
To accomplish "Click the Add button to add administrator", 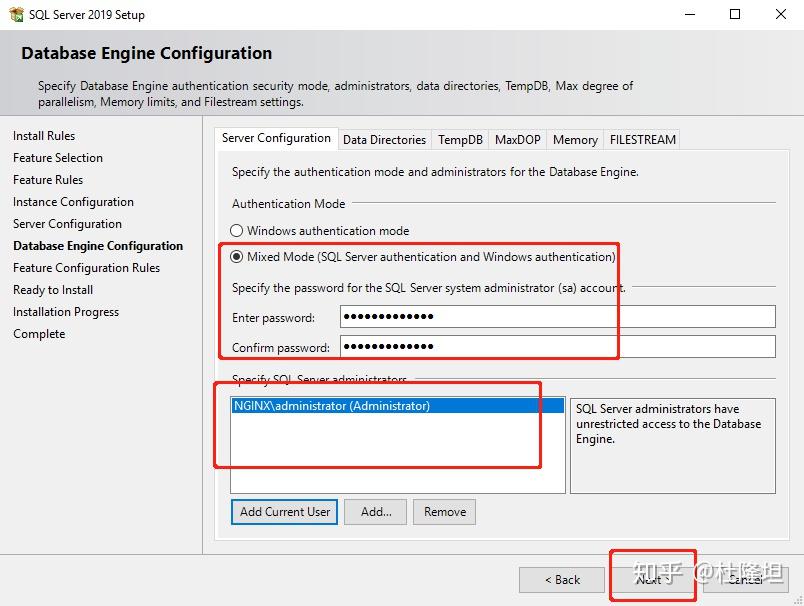I will click(x=374, y=511).
